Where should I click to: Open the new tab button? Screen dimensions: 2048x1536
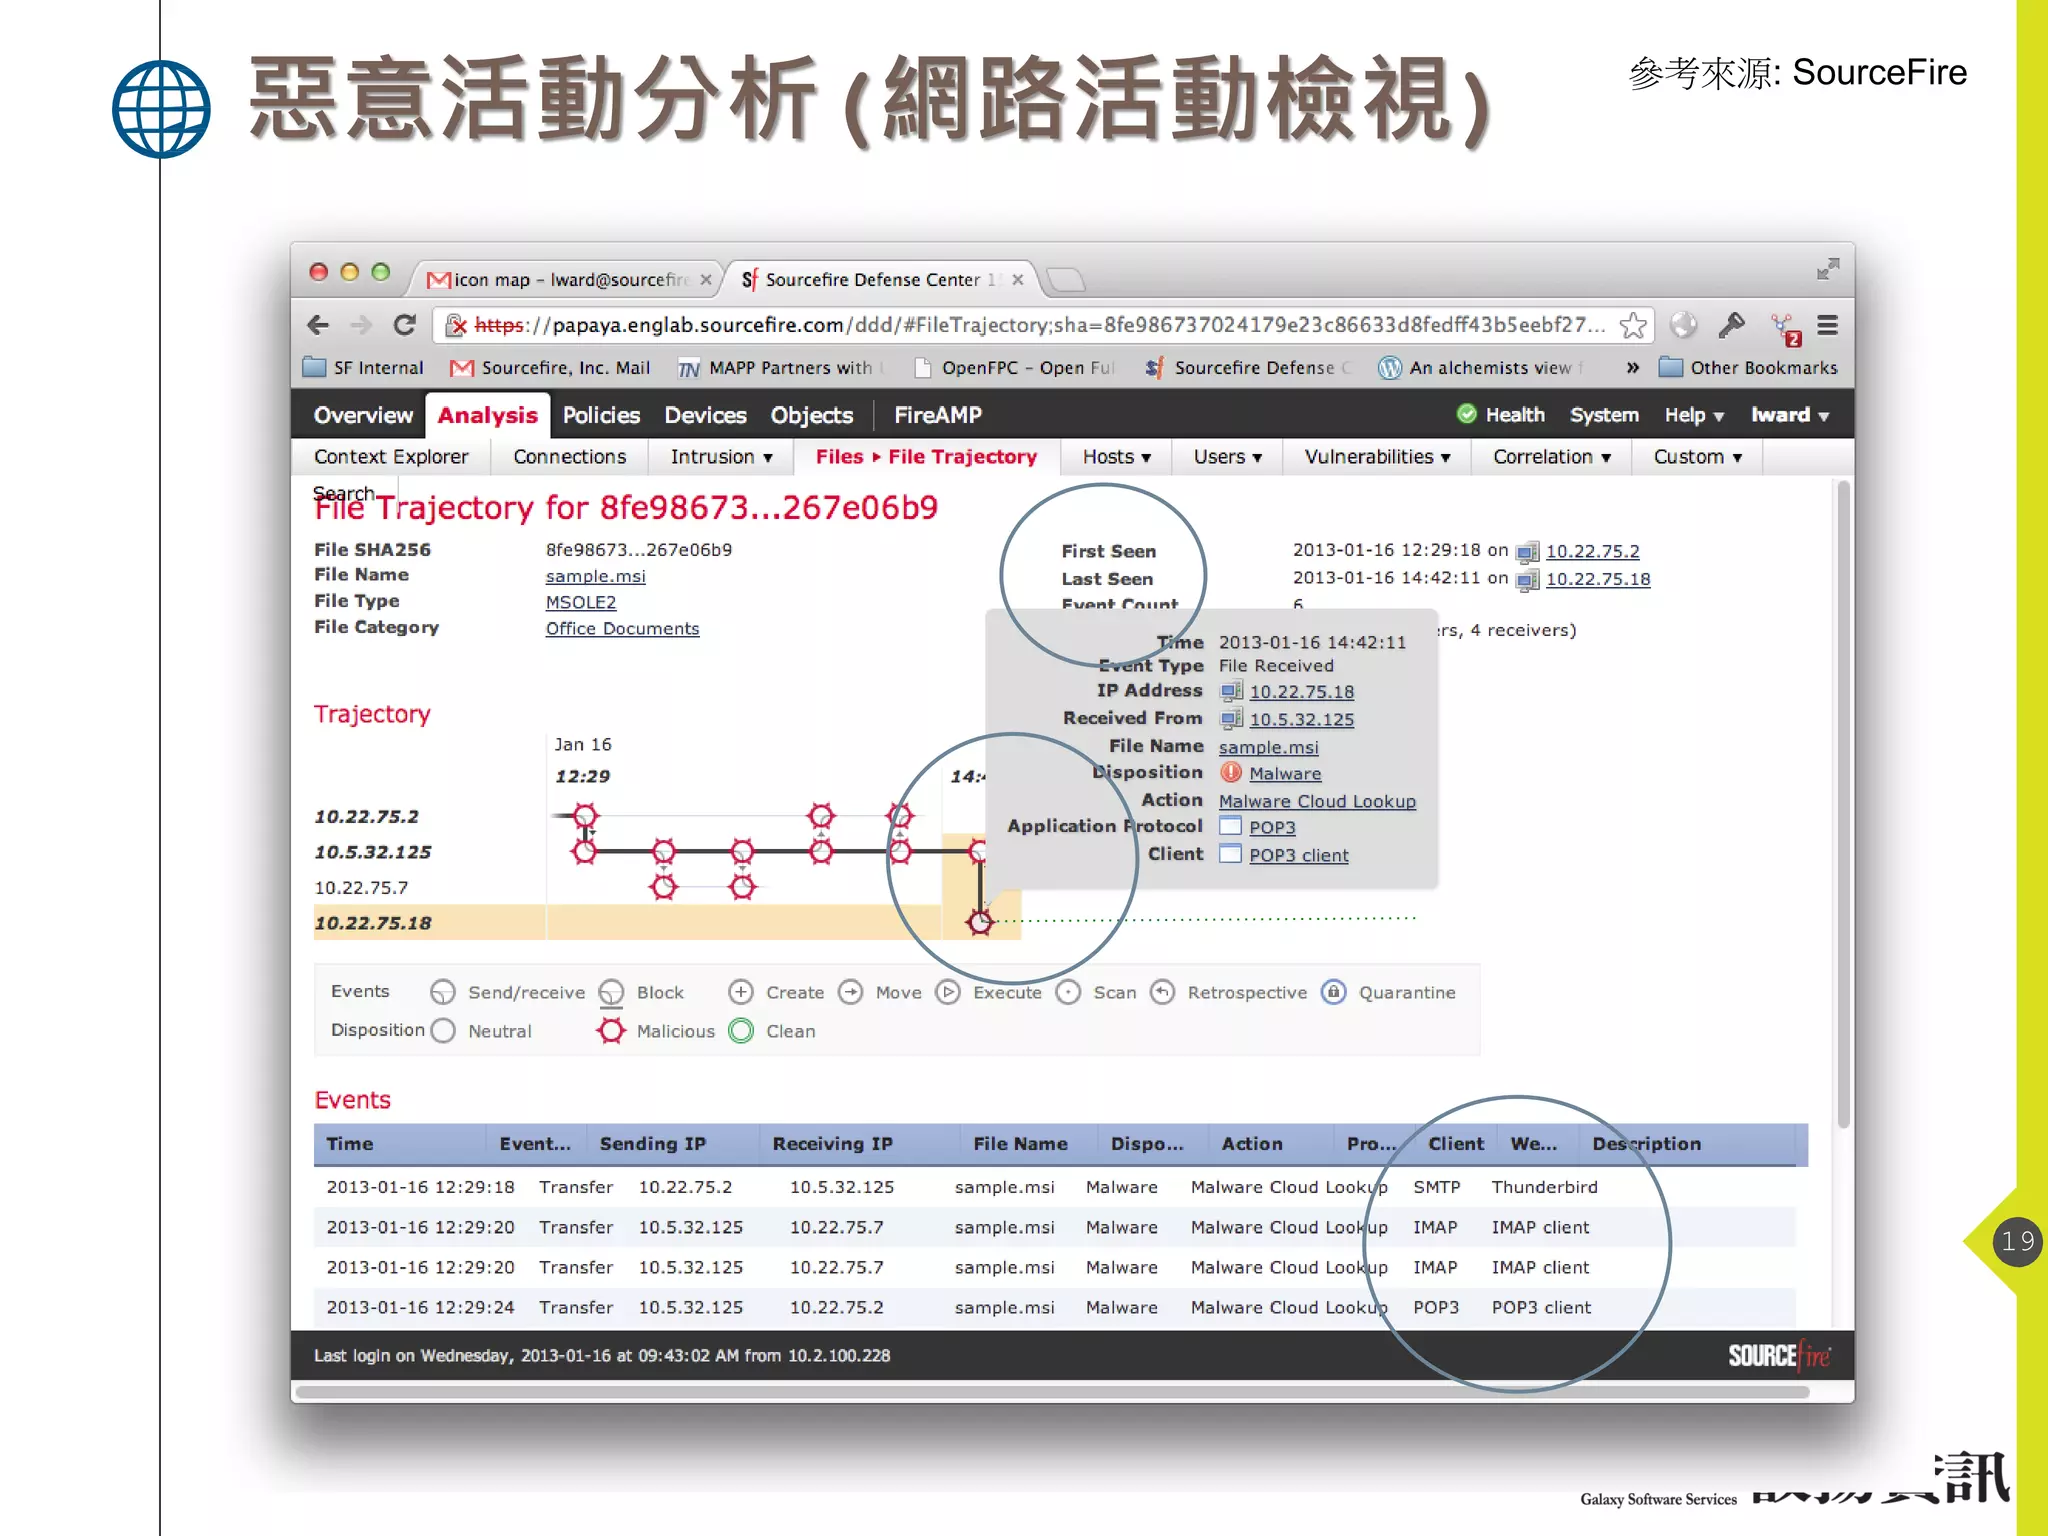coord(1066,280)
